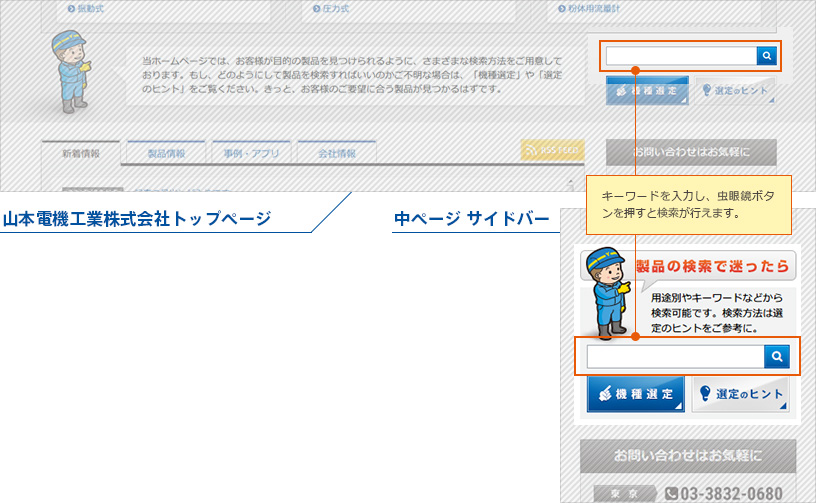Viewport: 816px width, 504px height.
Task: Click sidebar お問い合わせはお気軽に header
Action: pyautogui.click(x=688, y=456)
